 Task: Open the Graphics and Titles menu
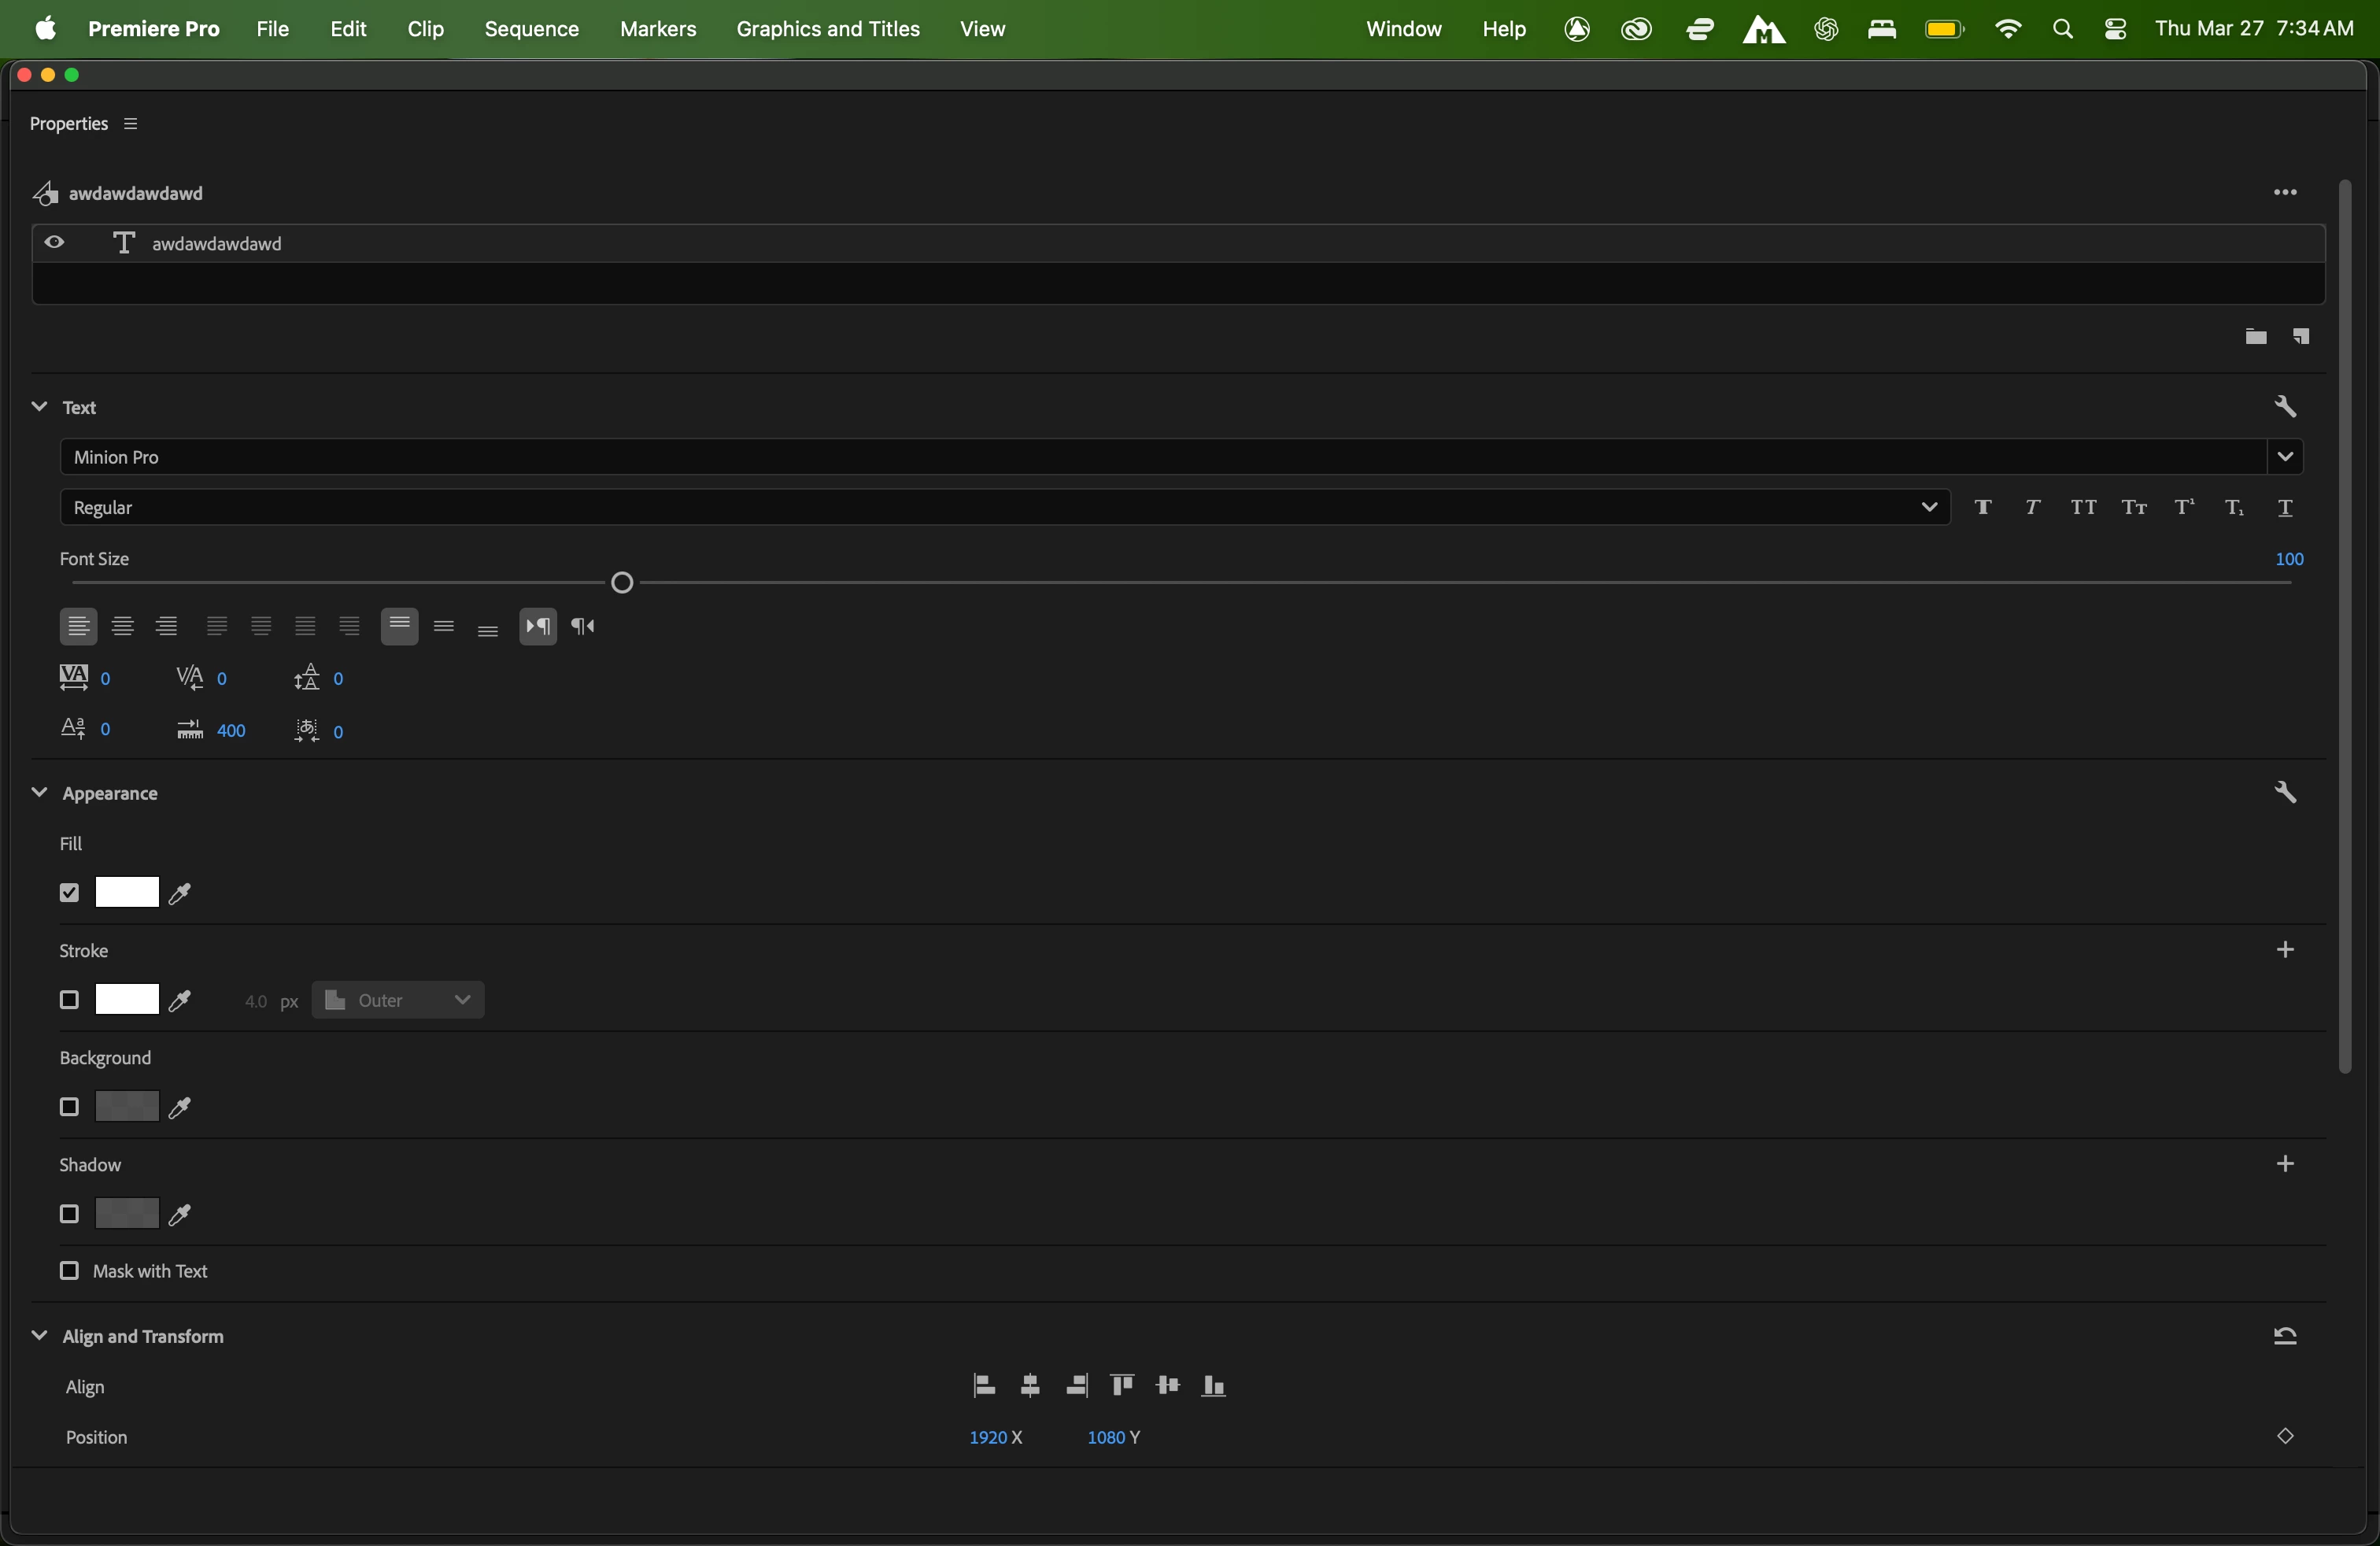click(827, 29)
